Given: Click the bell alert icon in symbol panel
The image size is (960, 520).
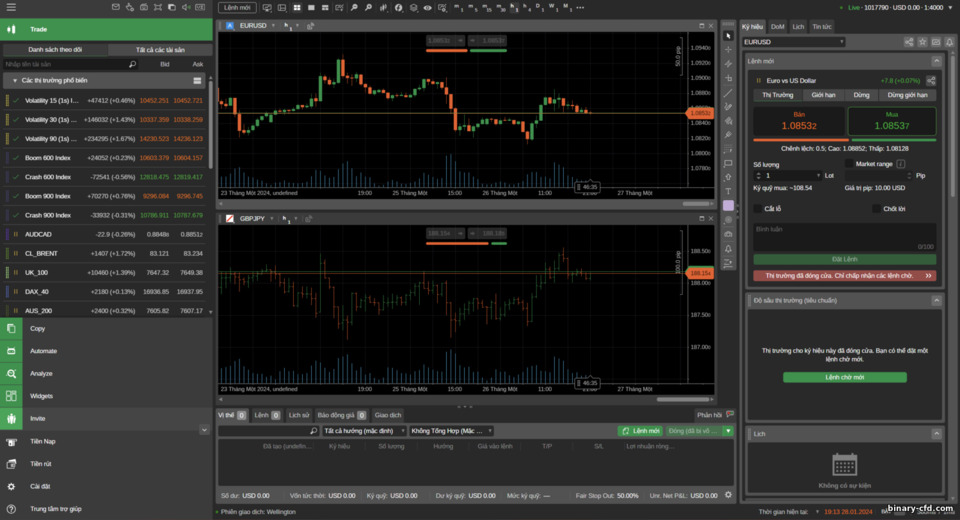Looking at the screenshot, I should click(949, 42).
